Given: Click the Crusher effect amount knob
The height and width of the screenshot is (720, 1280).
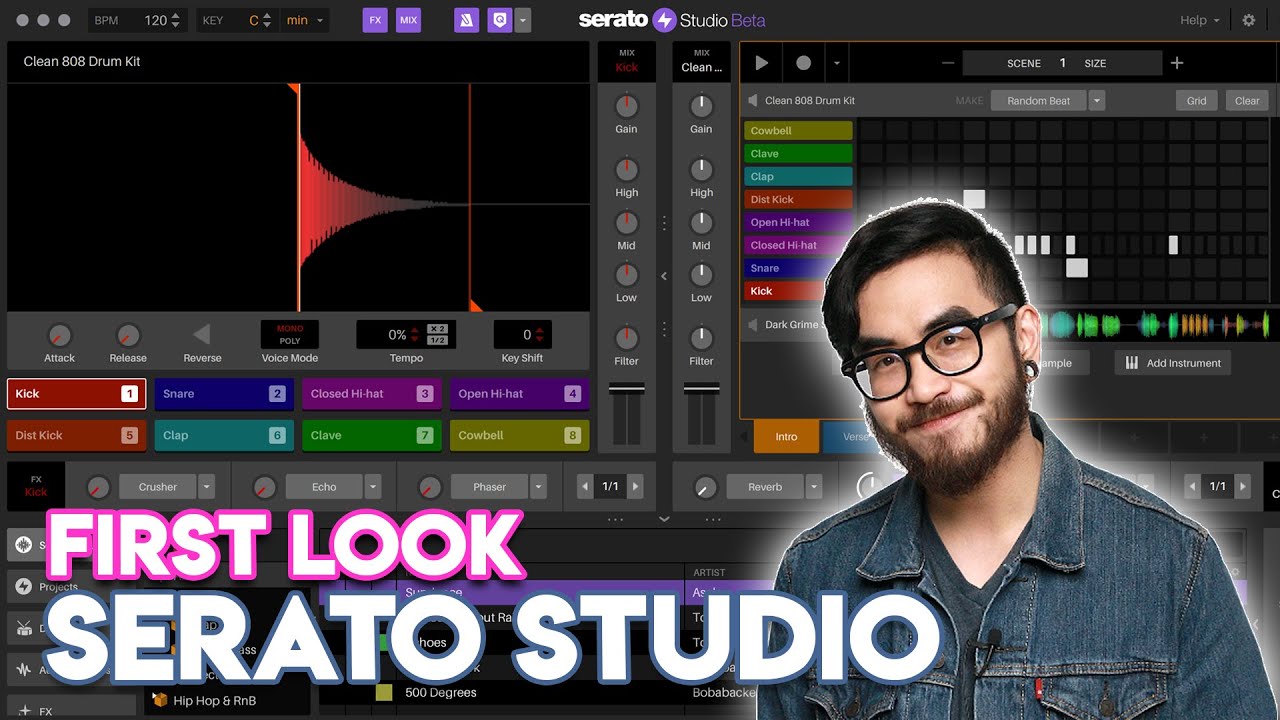Looking at the screenshot, I should pyautogui.click(x=98, y=487).
